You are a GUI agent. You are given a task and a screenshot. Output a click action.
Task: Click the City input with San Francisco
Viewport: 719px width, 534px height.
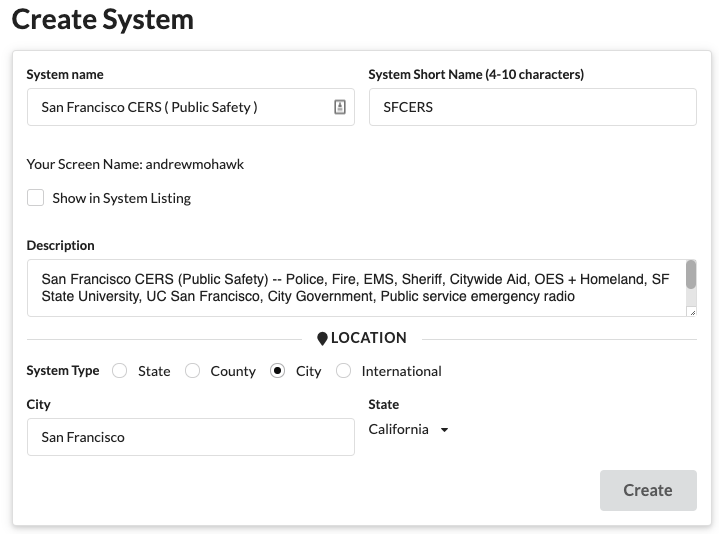pos(191,437)
